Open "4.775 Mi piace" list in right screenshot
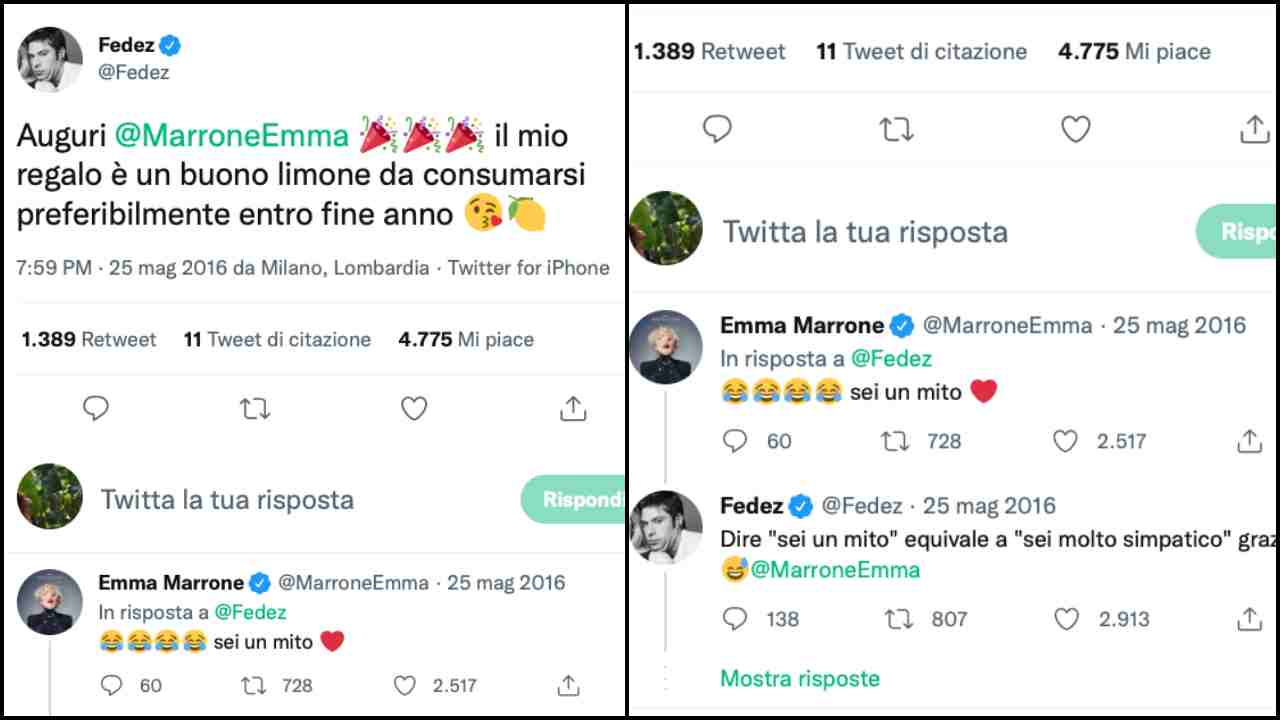1280x720 pixels. [x=1134, y=52]
